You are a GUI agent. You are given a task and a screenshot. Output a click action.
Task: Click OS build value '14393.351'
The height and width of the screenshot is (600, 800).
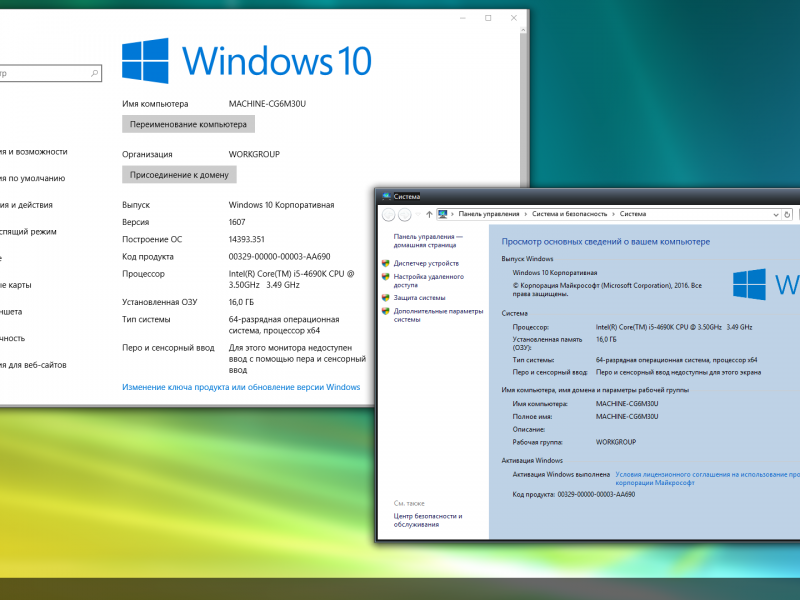tap(246, 239)
